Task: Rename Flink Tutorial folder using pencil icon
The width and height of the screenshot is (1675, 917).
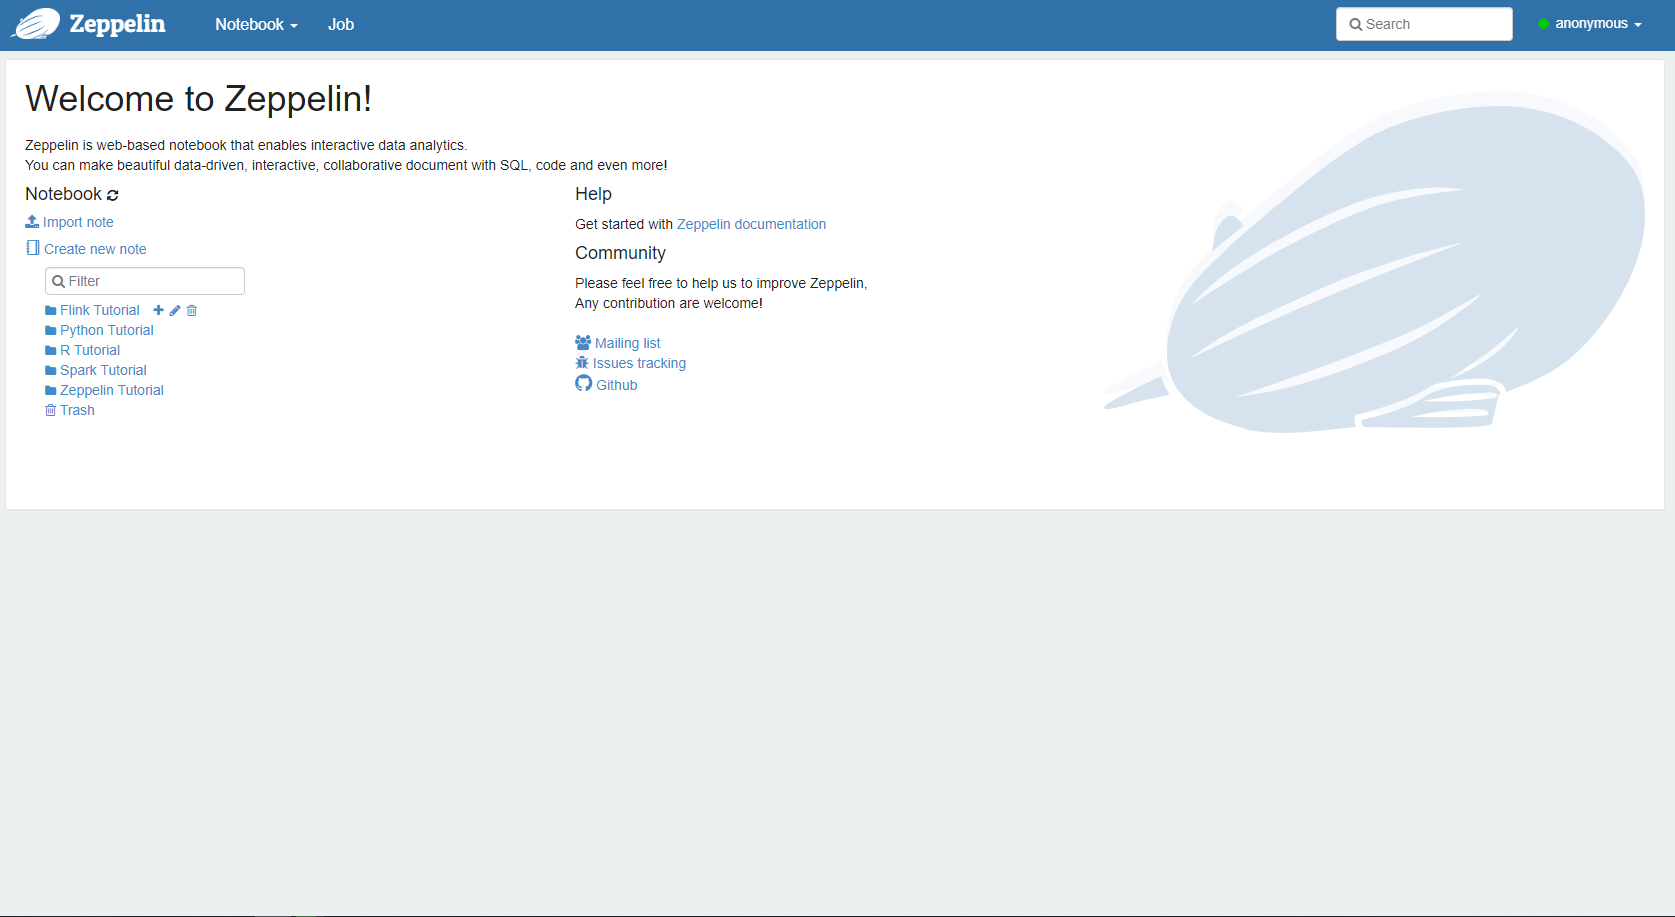Action: [175, 310]
